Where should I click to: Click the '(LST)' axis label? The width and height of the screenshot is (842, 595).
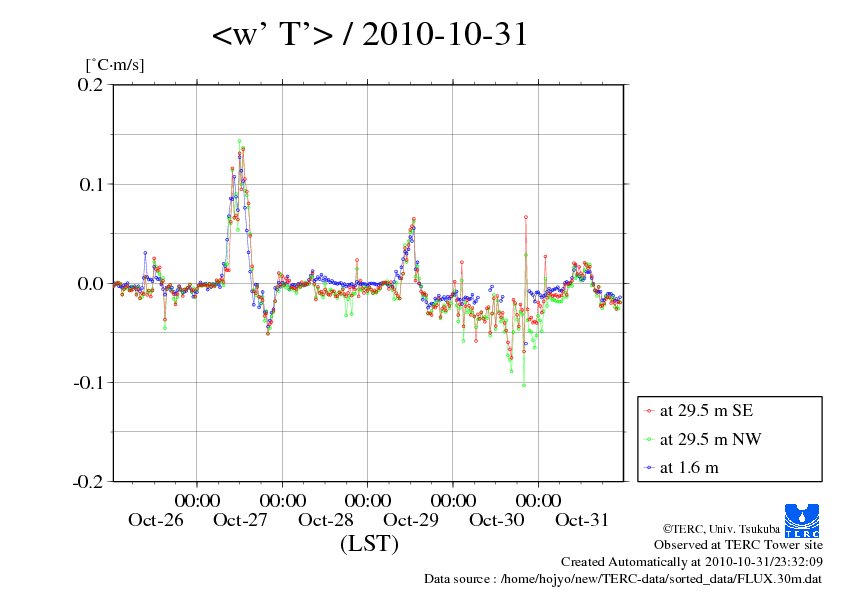[369, 543]
